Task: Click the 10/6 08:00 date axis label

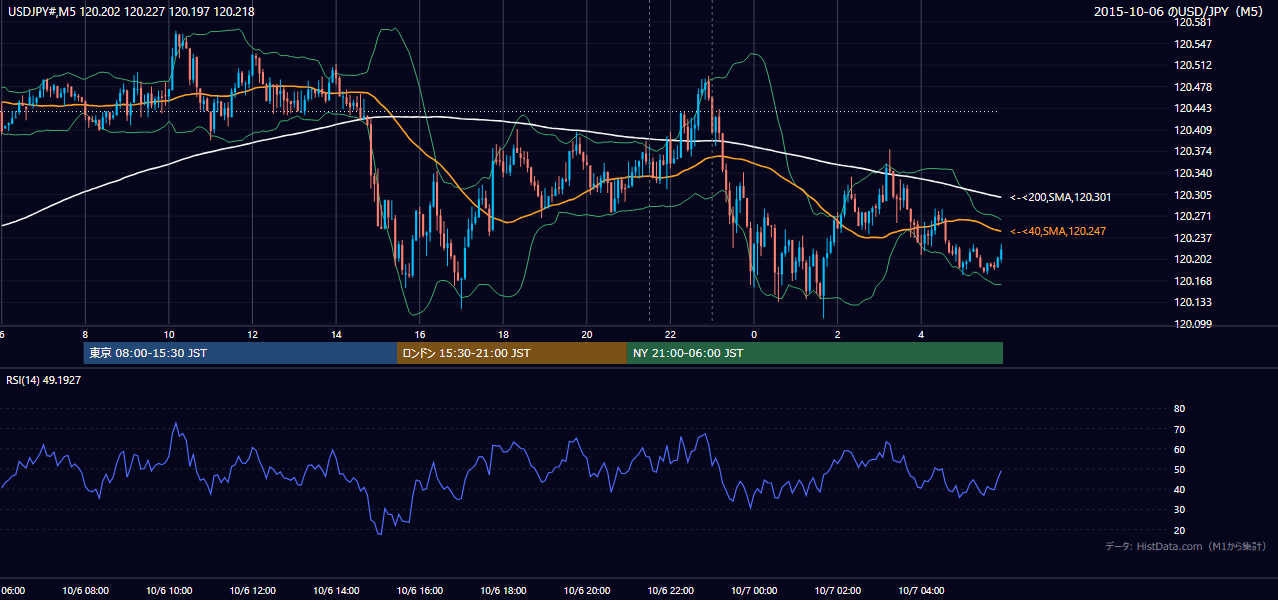Action: click(x=85, y=591)
